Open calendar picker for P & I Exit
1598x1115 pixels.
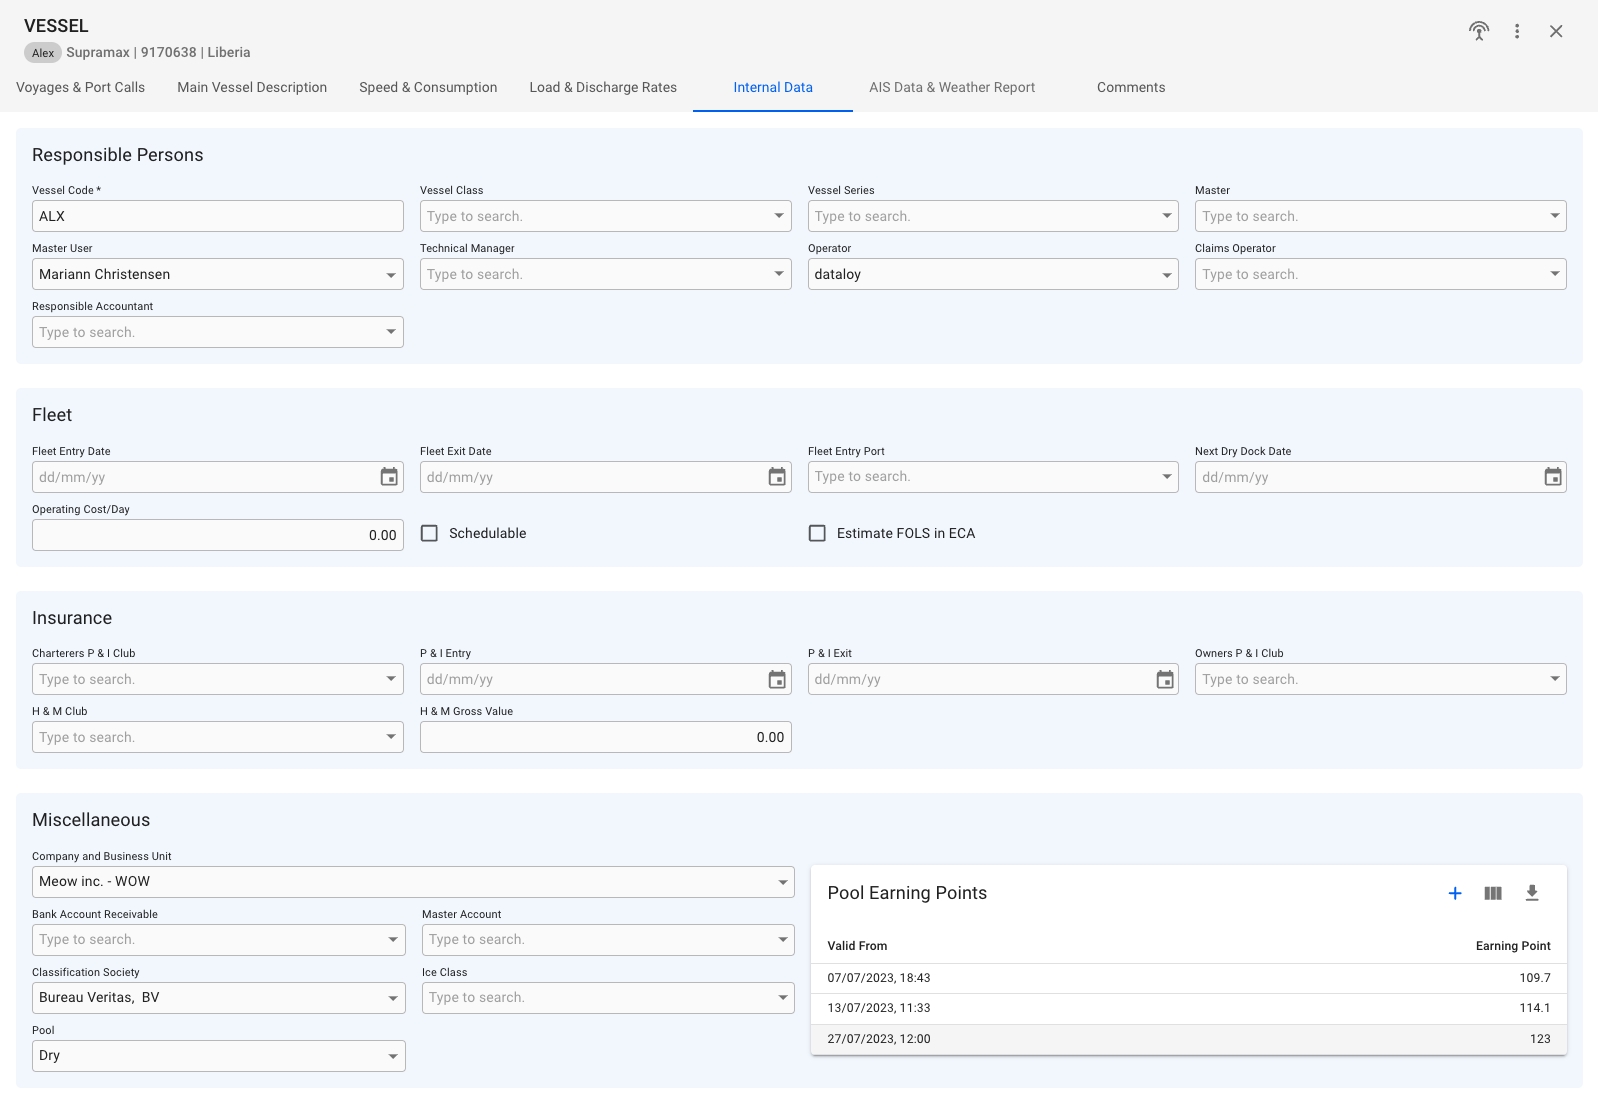point(1165,680)
